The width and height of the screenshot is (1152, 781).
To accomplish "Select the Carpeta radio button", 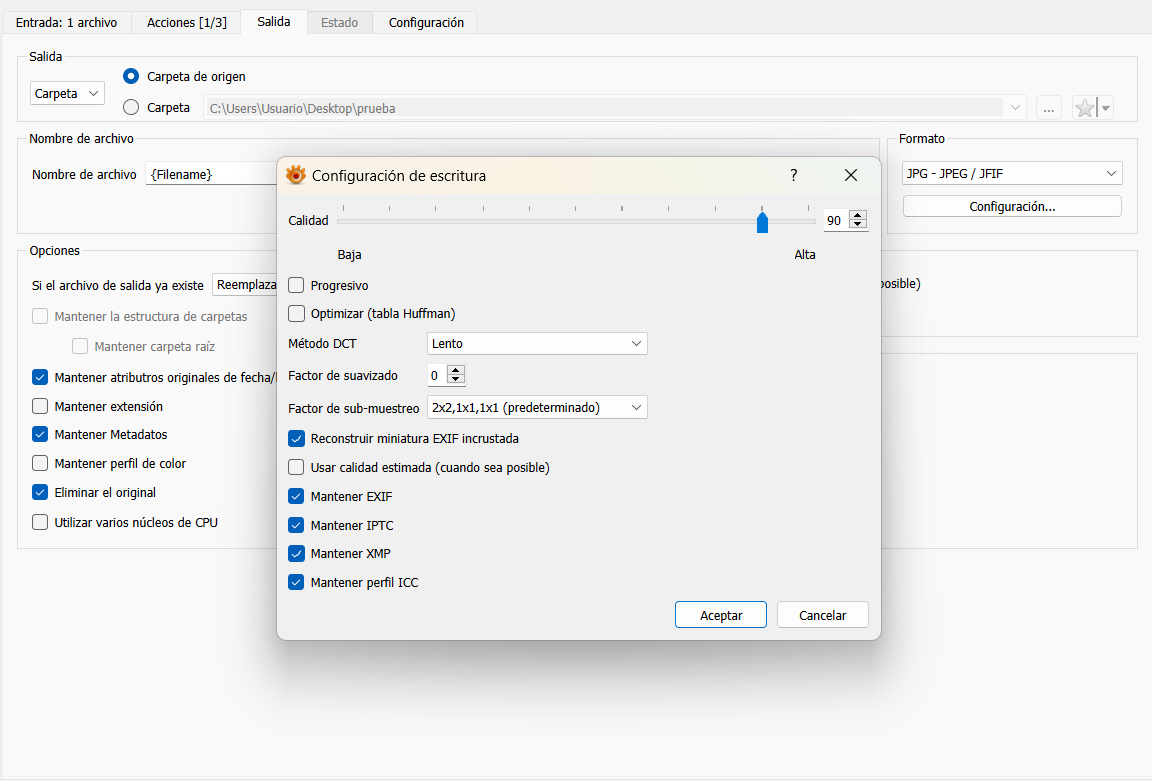I will pyautogui.click(x=131, y=108).
